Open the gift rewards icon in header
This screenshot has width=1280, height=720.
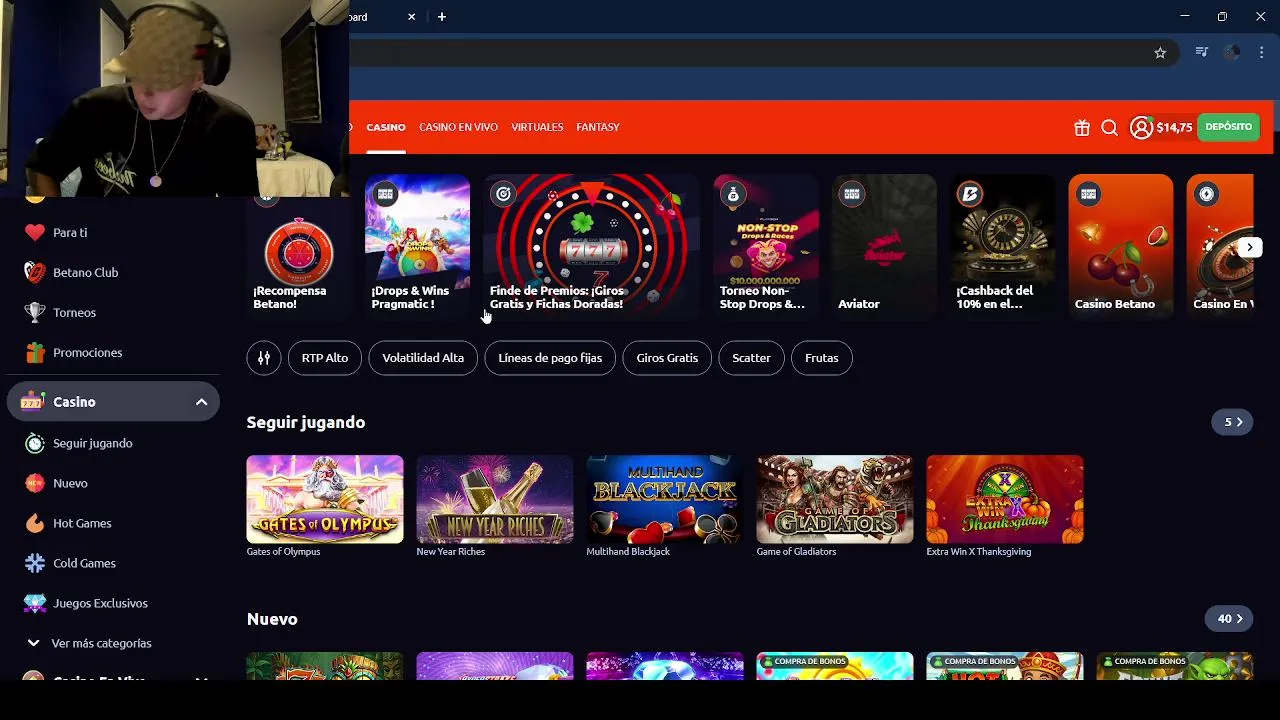[x=1082, y=128]
